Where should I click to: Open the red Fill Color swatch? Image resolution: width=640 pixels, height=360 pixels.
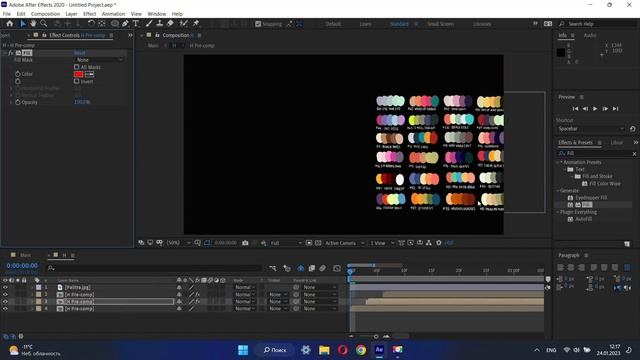[79, 74]
